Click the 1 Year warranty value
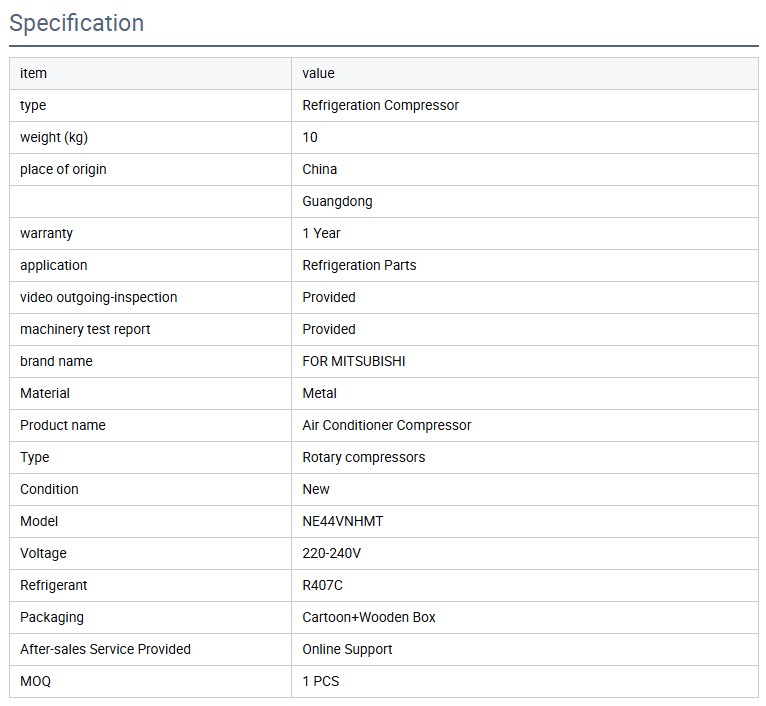The image size is (766, 706). (x=321, y=233)
